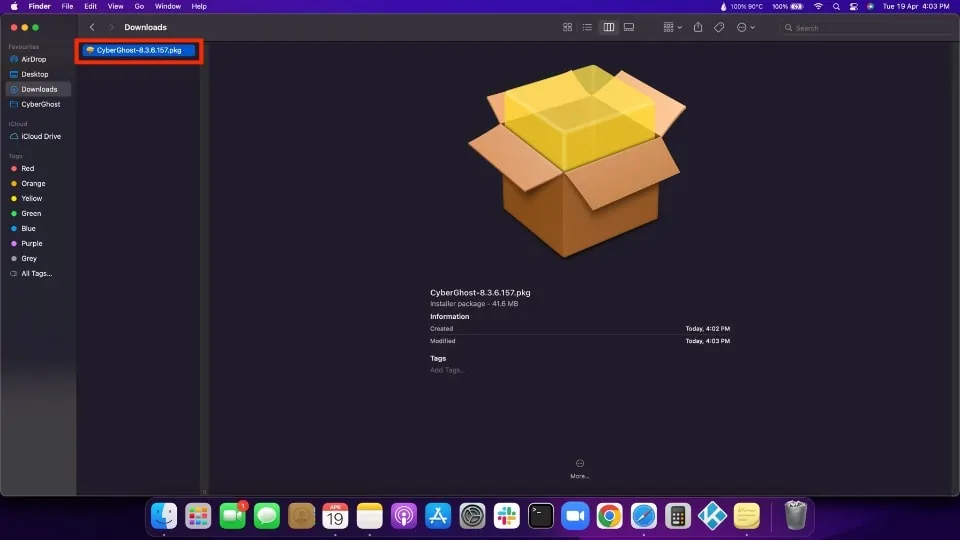The height and width of the screenshot is (540, 960).
Task: Select the column view toggle
Action: point(608,27)
